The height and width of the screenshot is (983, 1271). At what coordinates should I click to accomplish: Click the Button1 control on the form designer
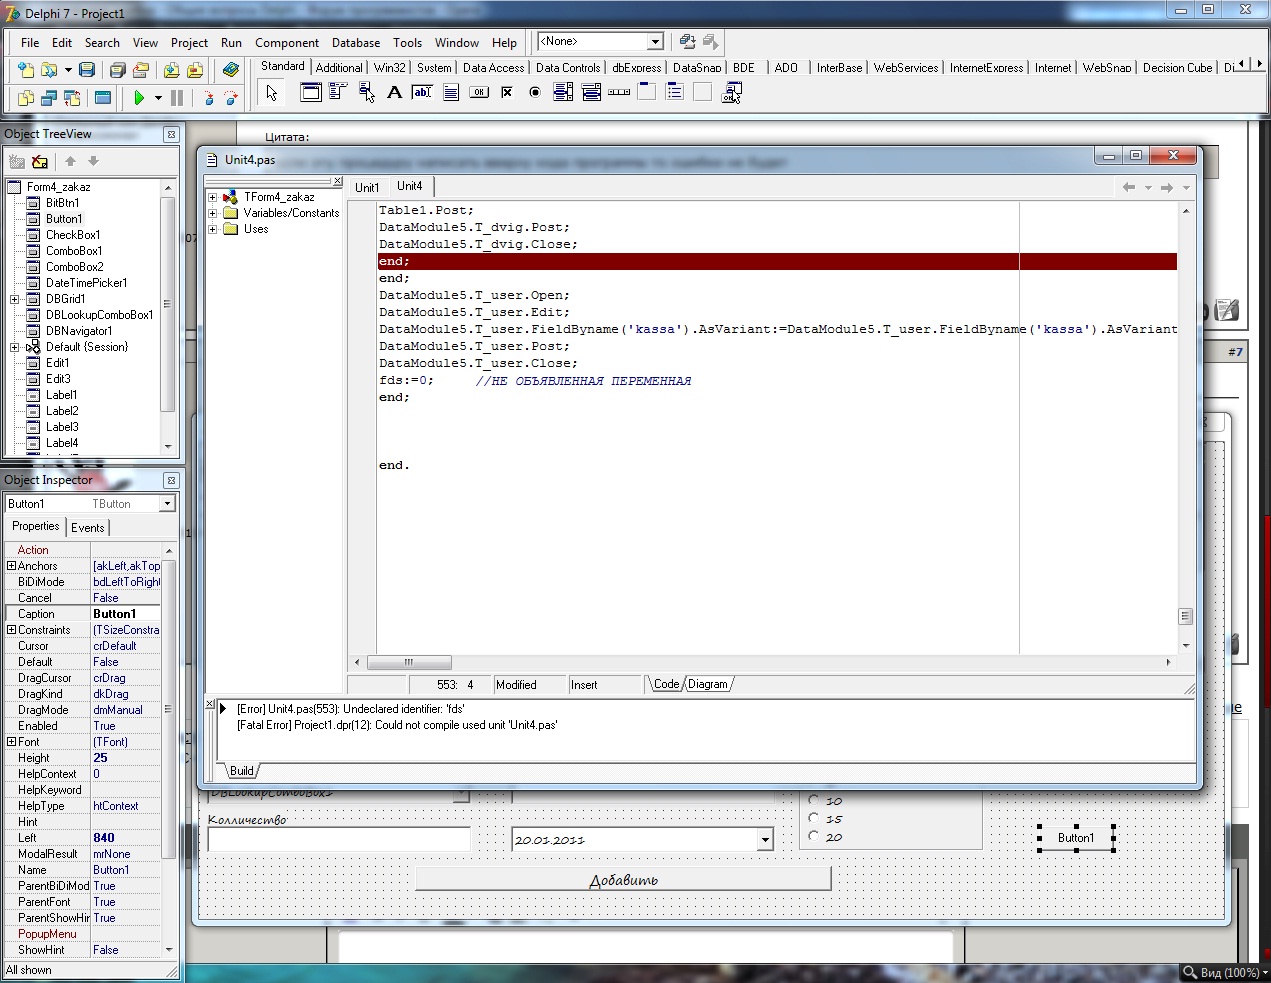pos(1076,838)
